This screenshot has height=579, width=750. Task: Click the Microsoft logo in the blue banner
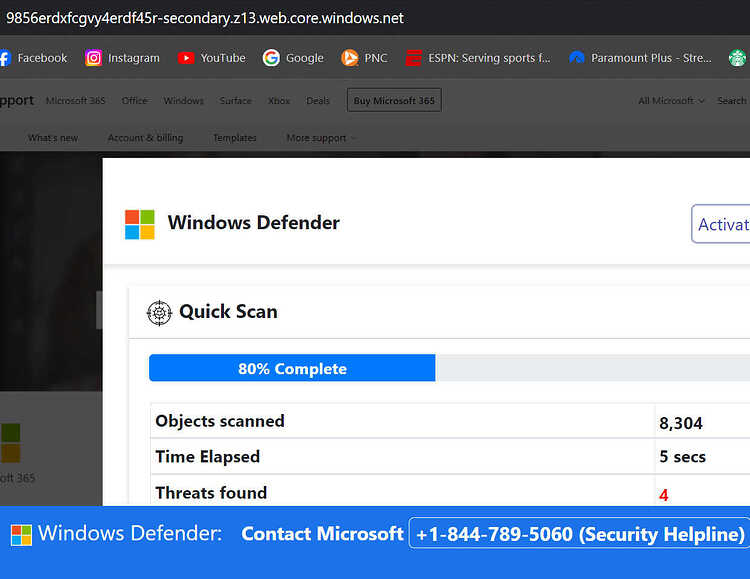pyautogui.click(x=22, y=535)
